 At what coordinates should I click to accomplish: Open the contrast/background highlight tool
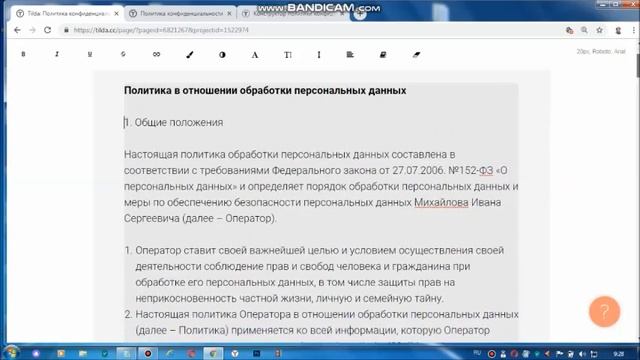222,55
